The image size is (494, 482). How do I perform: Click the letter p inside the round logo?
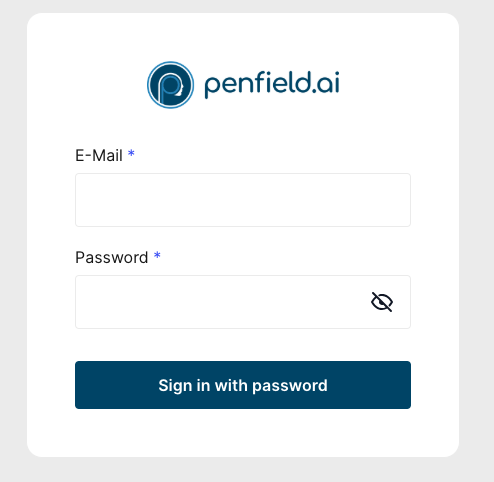(x=167, y=87)
